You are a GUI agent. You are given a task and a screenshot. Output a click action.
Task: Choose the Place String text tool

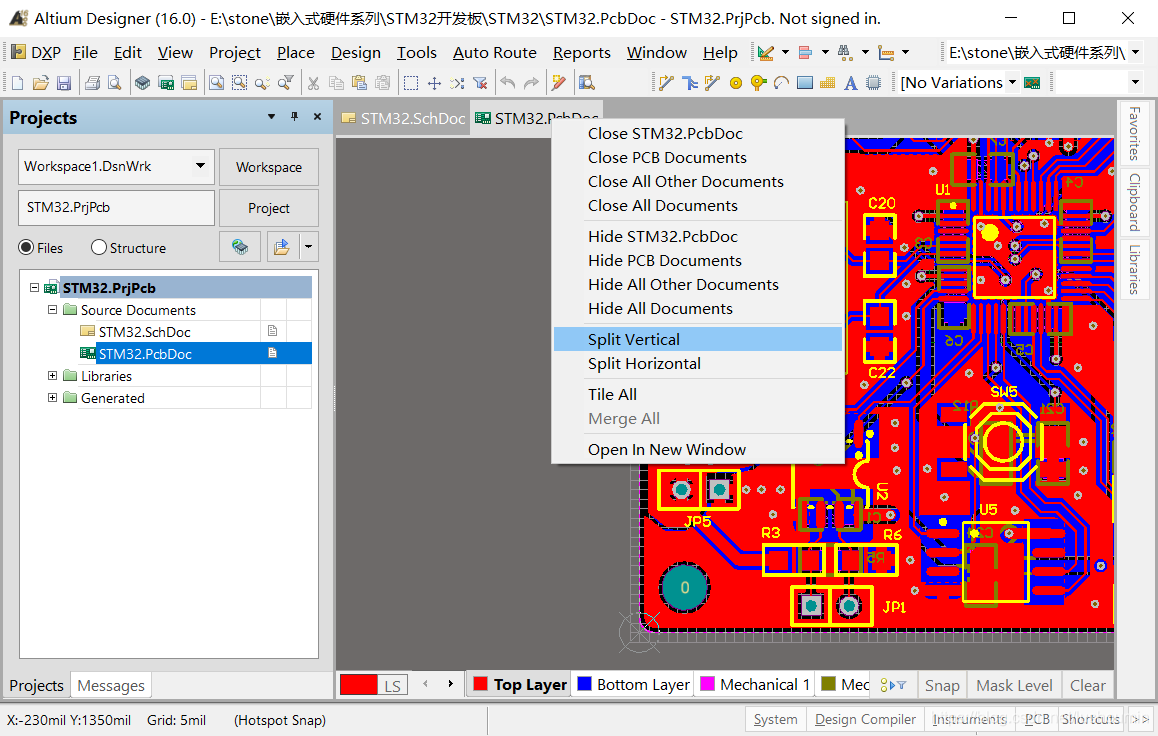851,83
